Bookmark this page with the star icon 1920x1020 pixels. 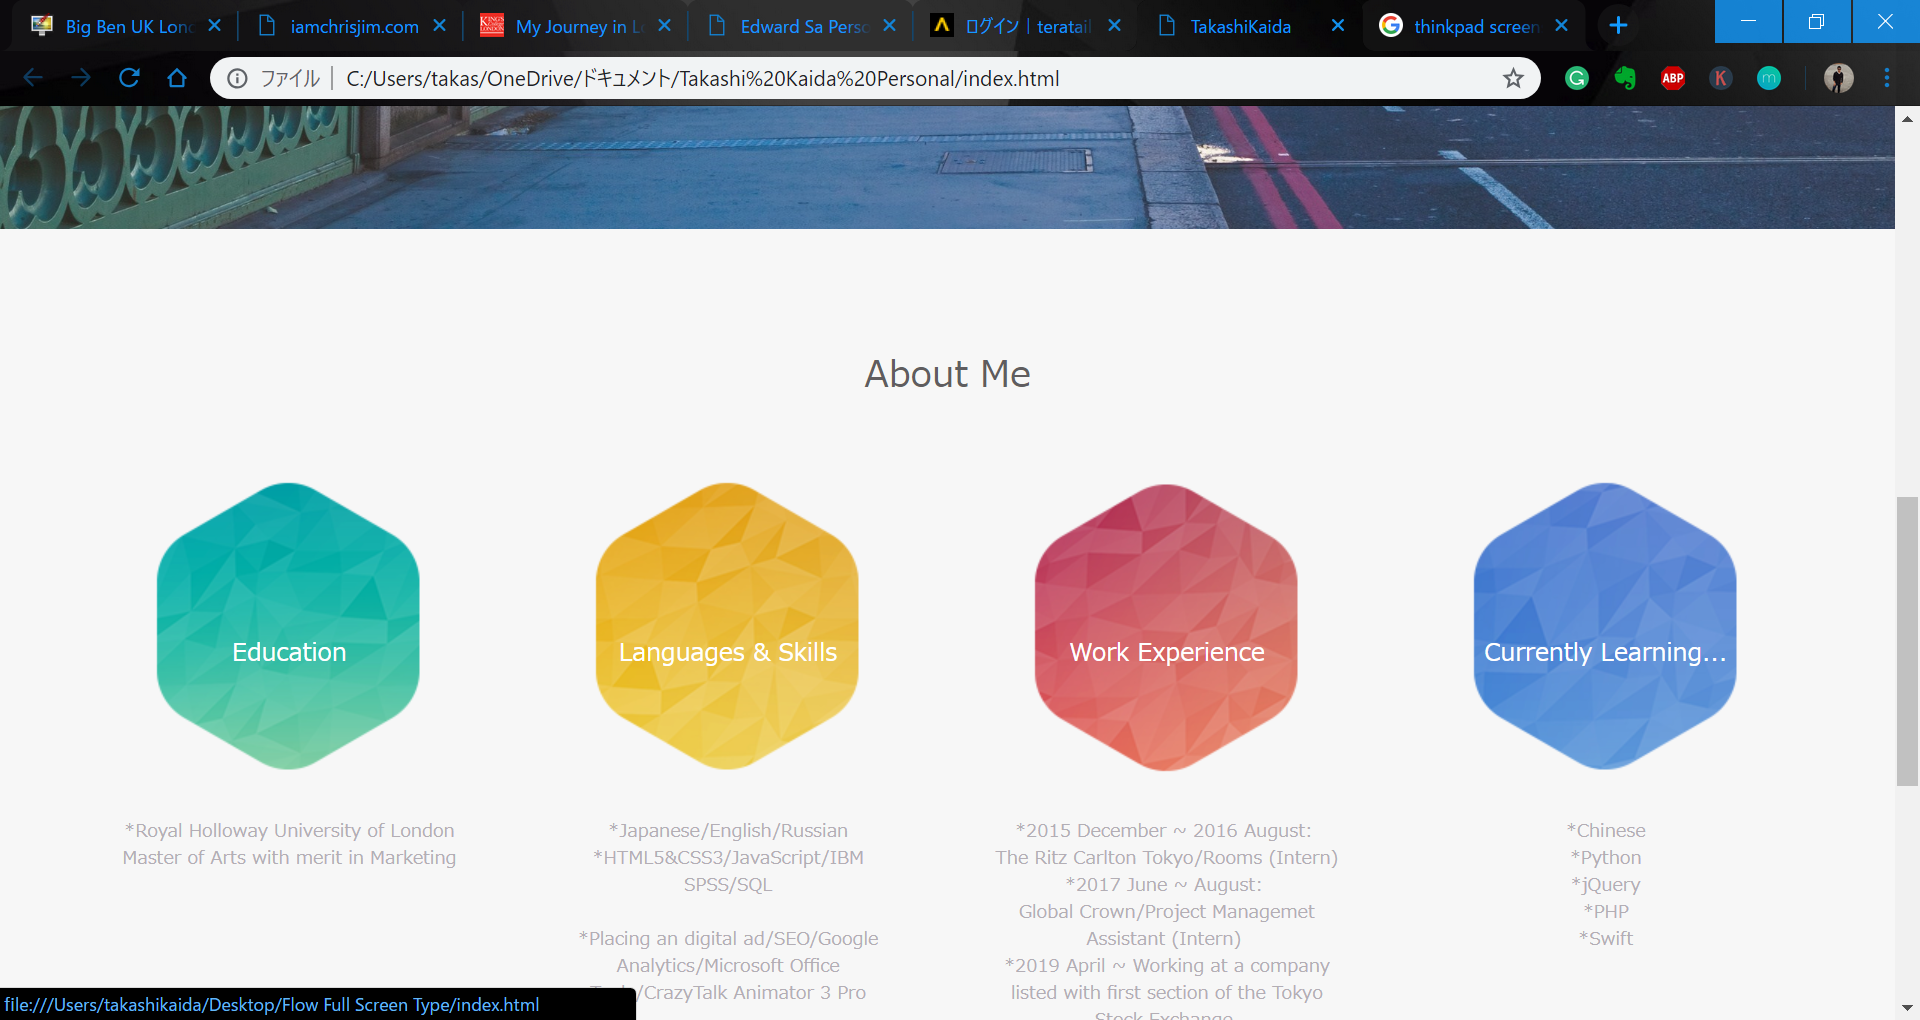point(1513,78)
